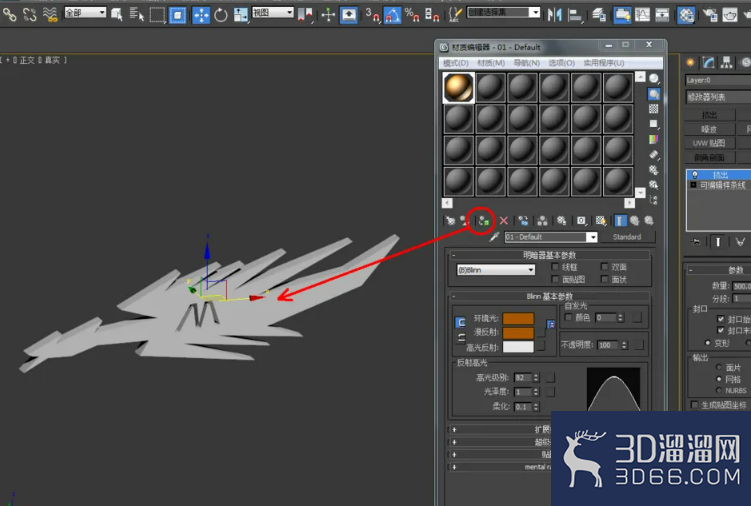This screenshot has height=506, width=751.
Task: Click Material ID Channel icon
Action: click(x=581, y=221)
